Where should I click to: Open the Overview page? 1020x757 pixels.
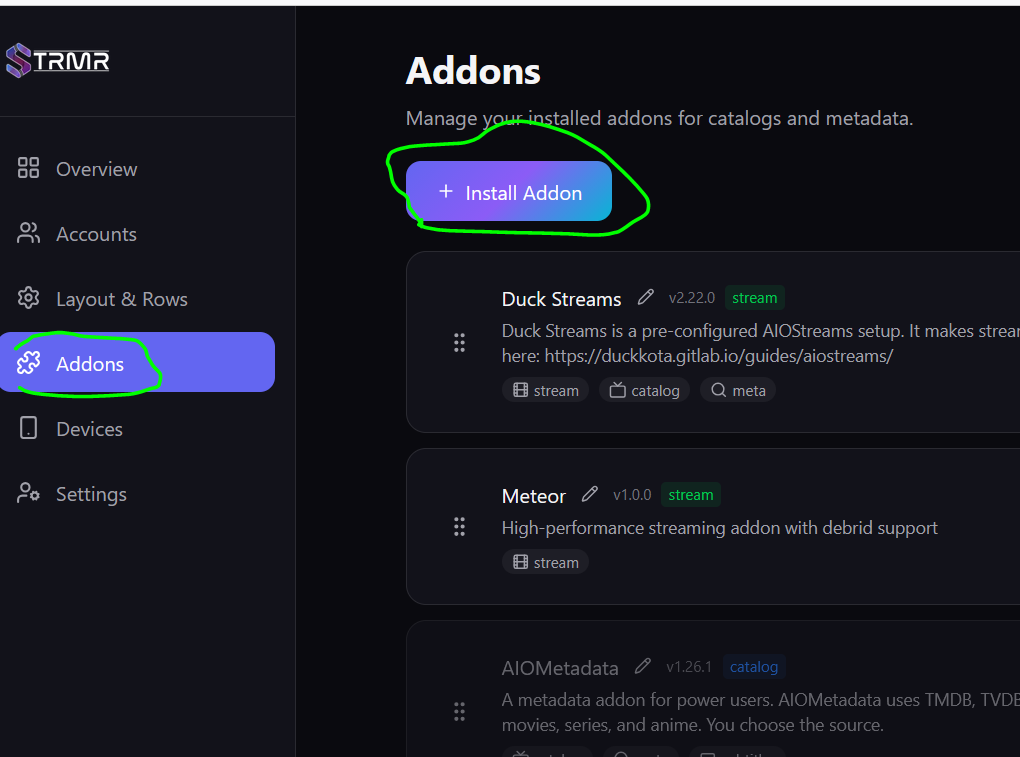tap(96, 169)
